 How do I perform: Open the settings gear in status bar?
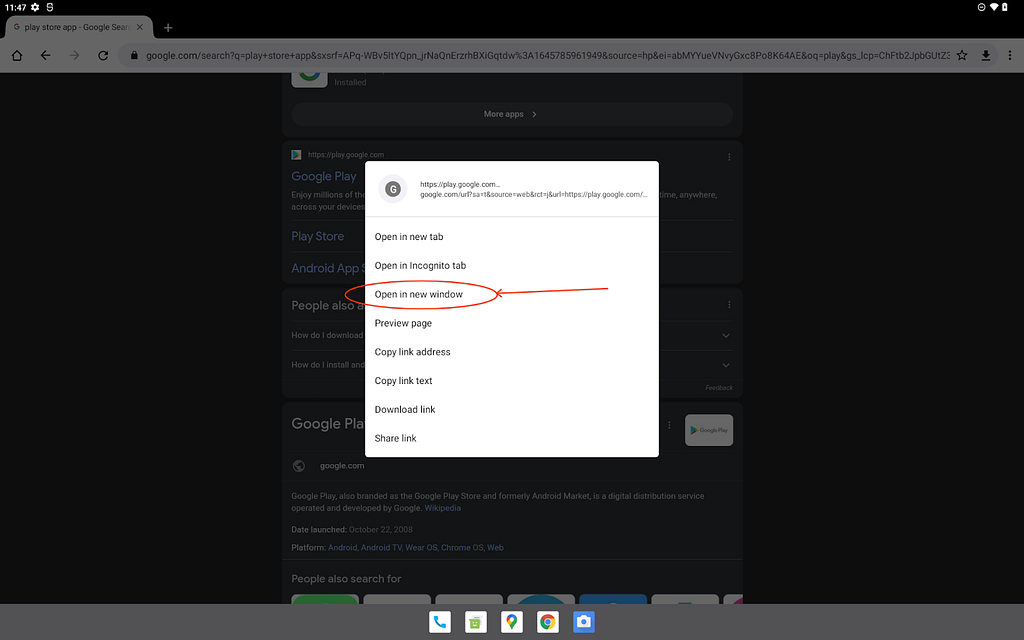tap(35, 7)
